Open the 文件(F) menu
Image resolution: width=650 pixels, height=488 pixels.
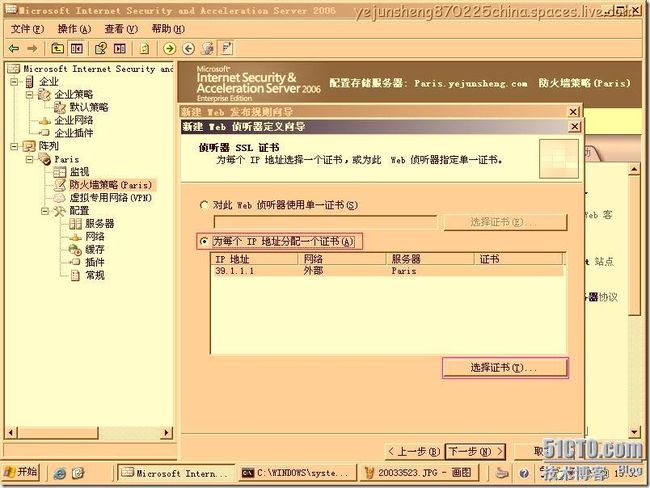pyautogui.click(x=27, y=29)
